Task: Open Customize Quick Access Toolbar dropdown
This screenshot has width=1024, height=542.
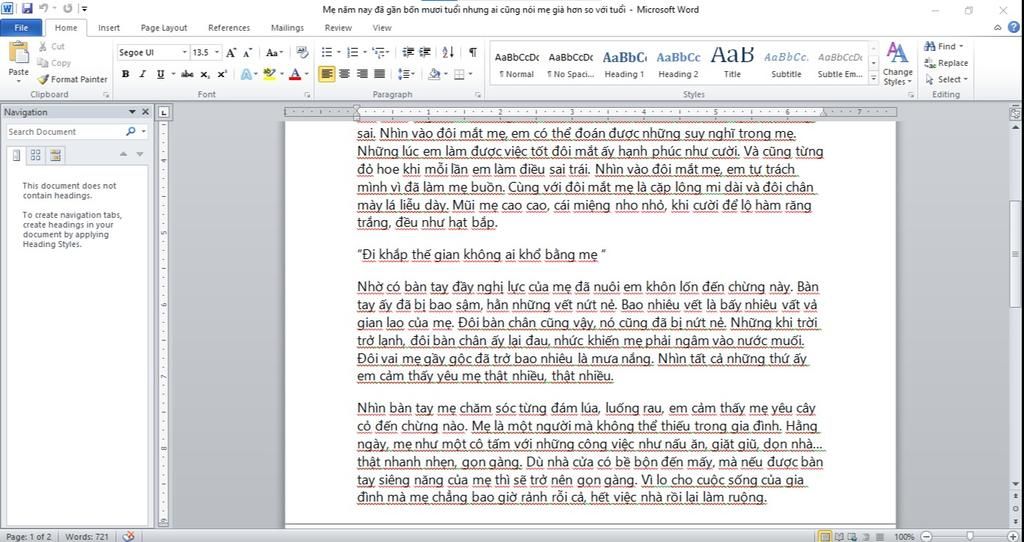Action: tap(85, 9)
